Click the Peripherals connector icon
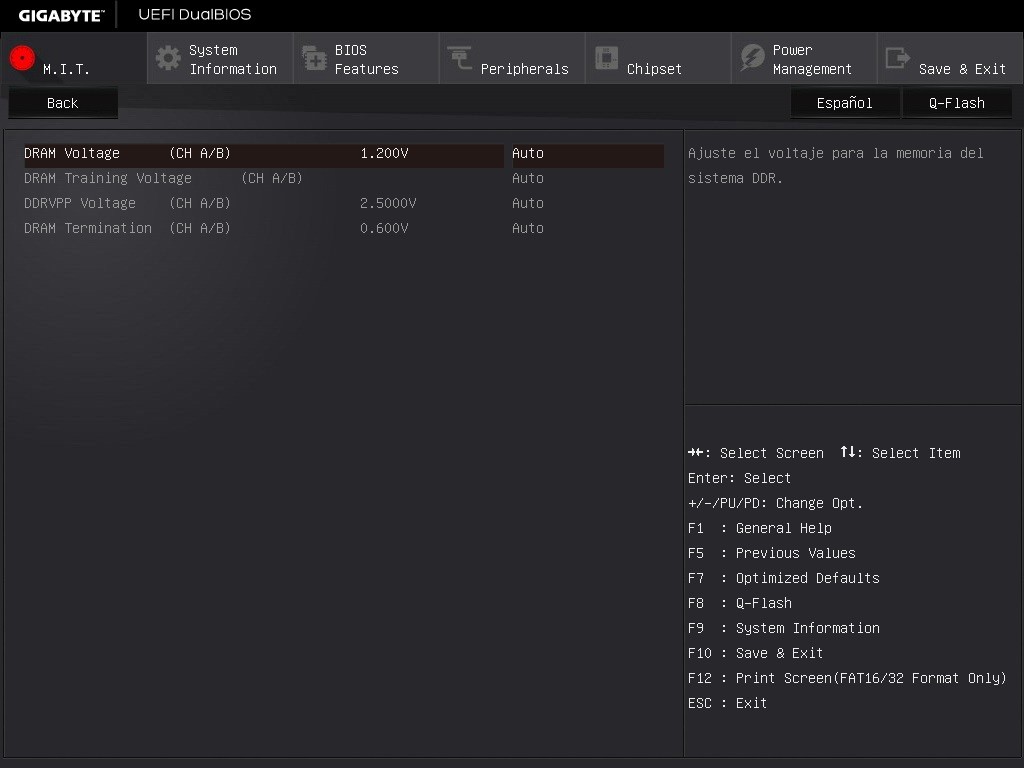The width and height of the screenshot is (1024, 768). (458, 58)
